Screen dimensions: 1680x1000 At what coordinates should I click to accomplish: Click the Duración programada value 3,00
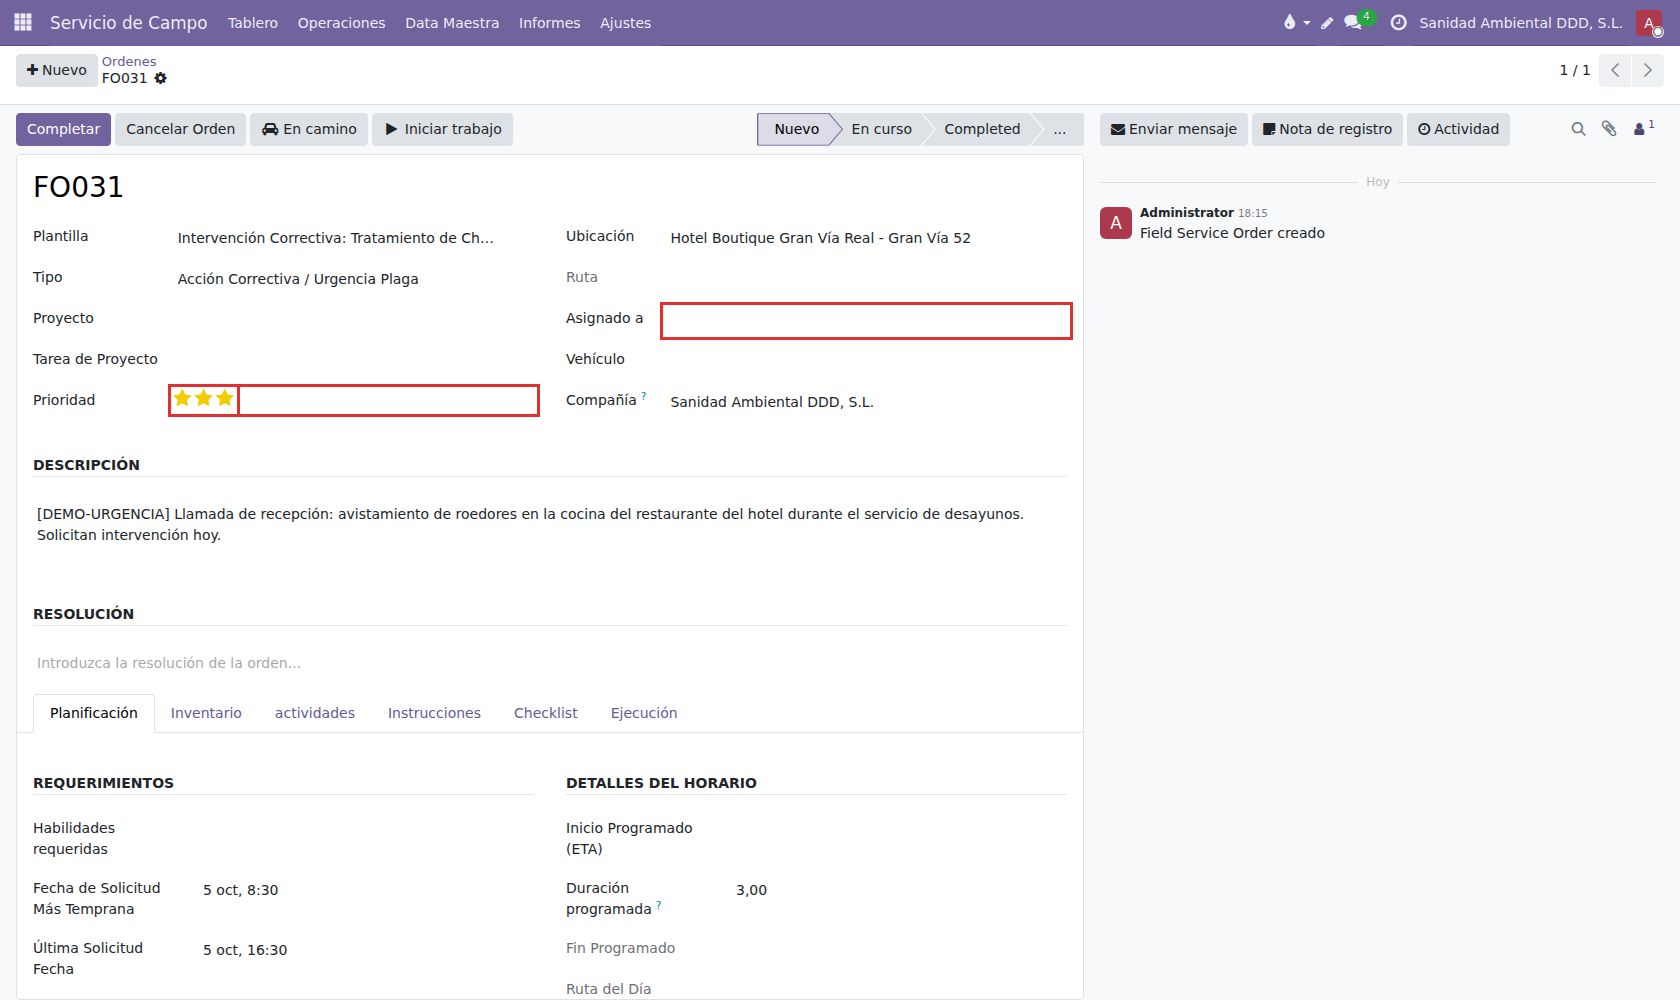[x=751, y=890]
